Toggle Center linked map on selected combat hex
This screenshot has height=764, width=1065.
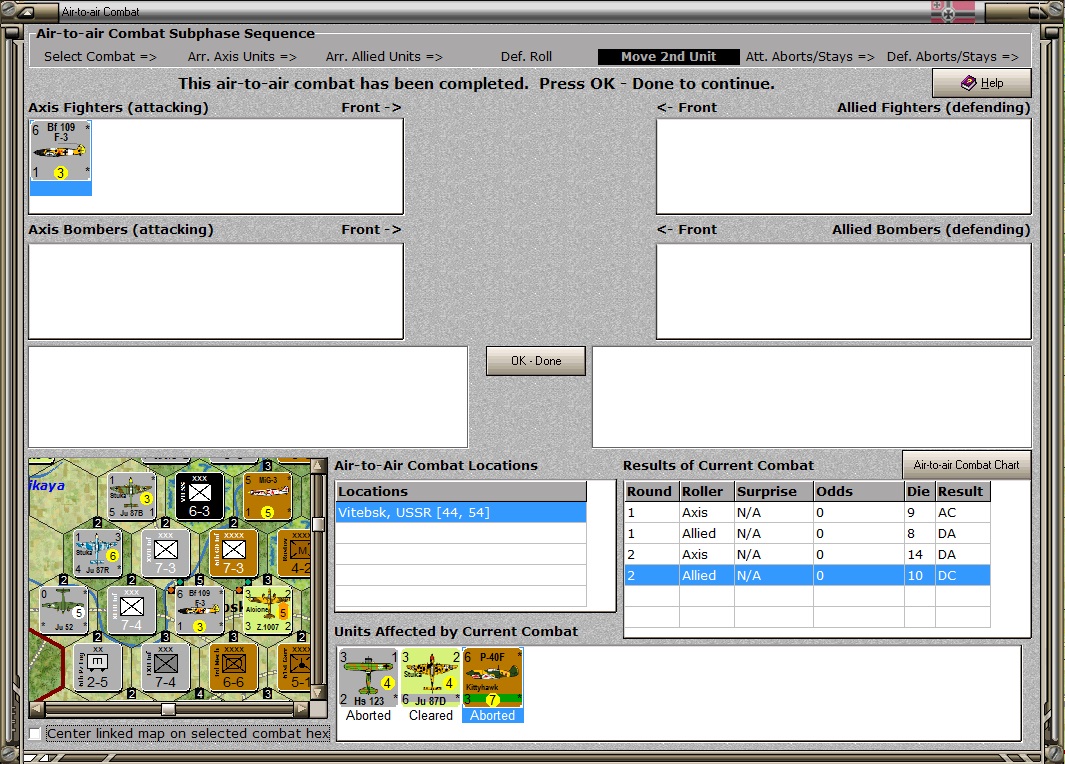click(35, 733)
